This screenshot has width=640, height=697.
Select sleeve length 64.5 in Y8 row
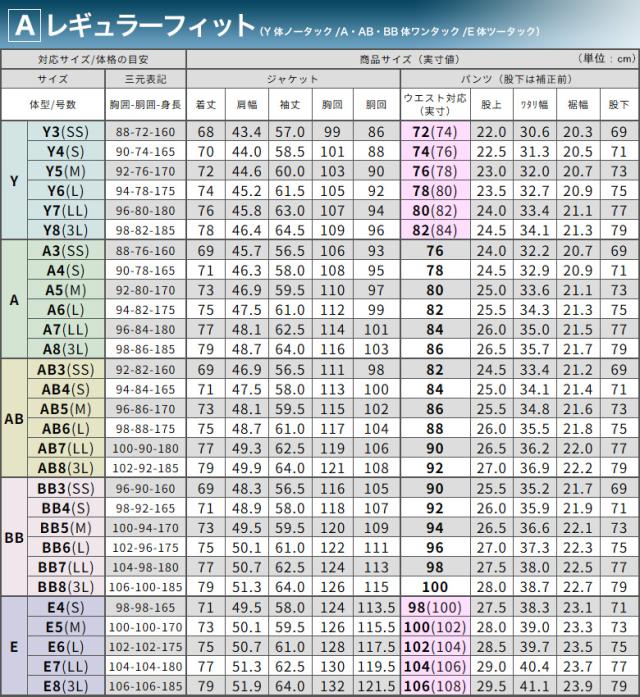click(x=290, y=230)
